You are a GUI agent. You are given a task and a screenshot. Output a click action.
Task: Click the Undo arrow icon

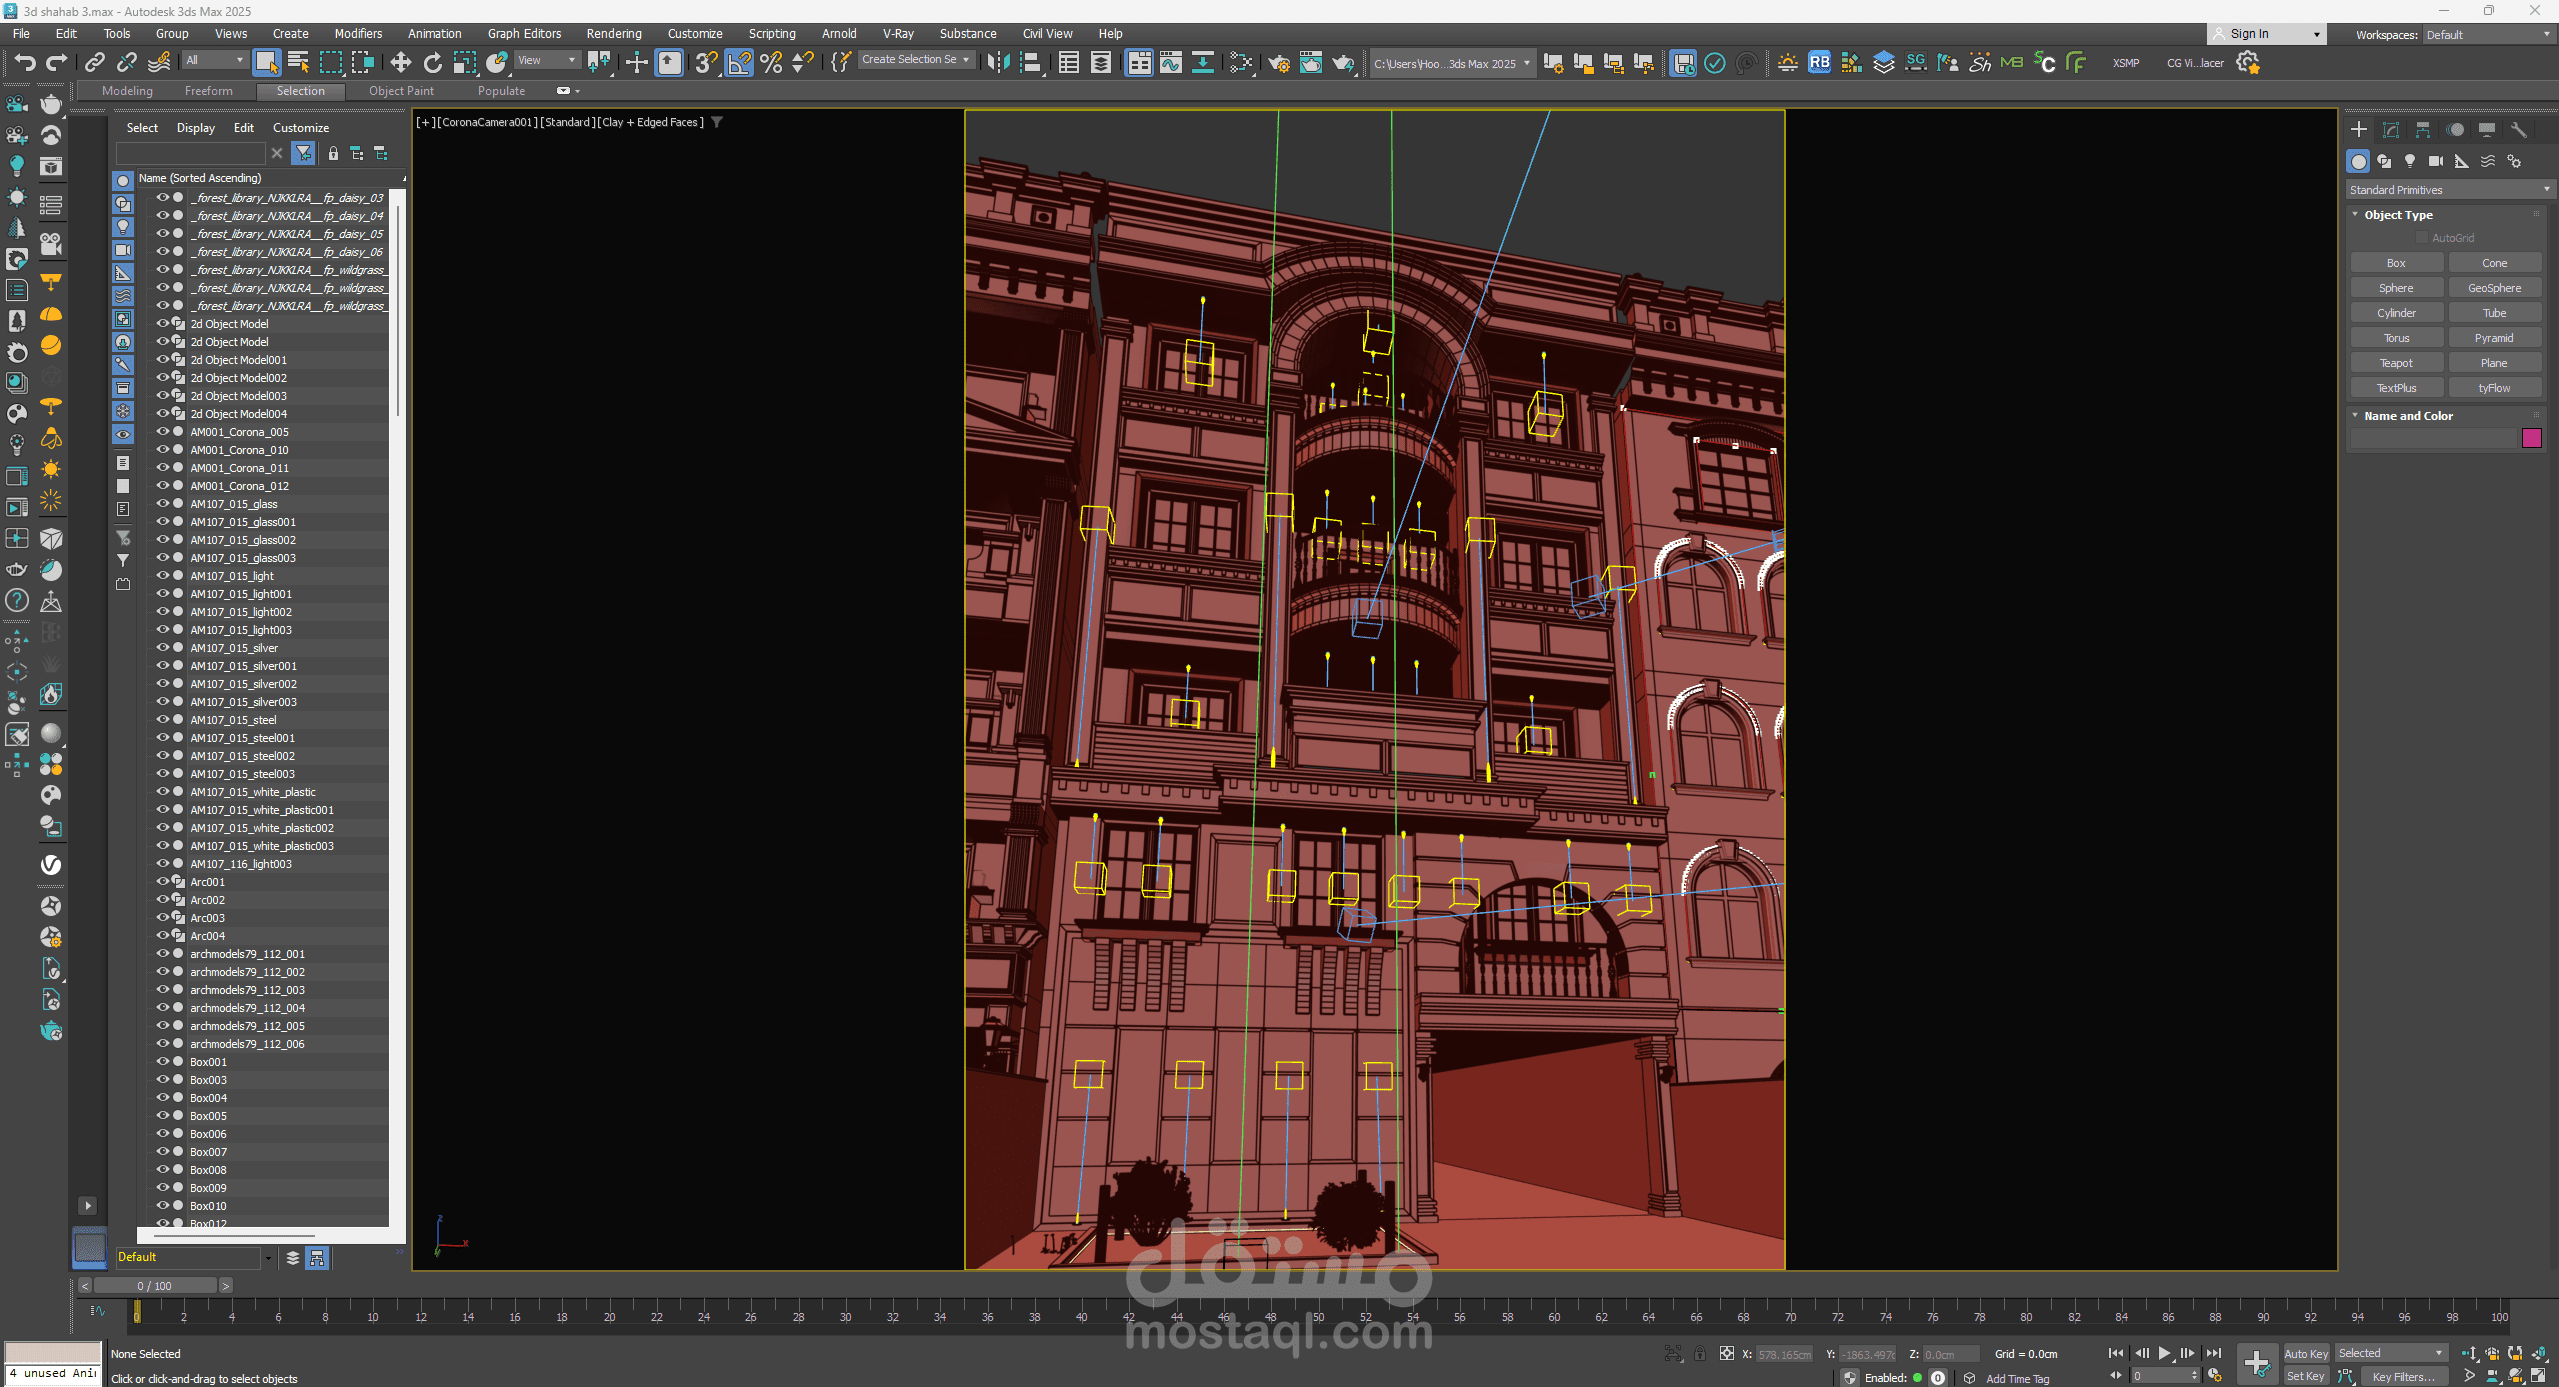pyautogui.click(x=25, y=63)
